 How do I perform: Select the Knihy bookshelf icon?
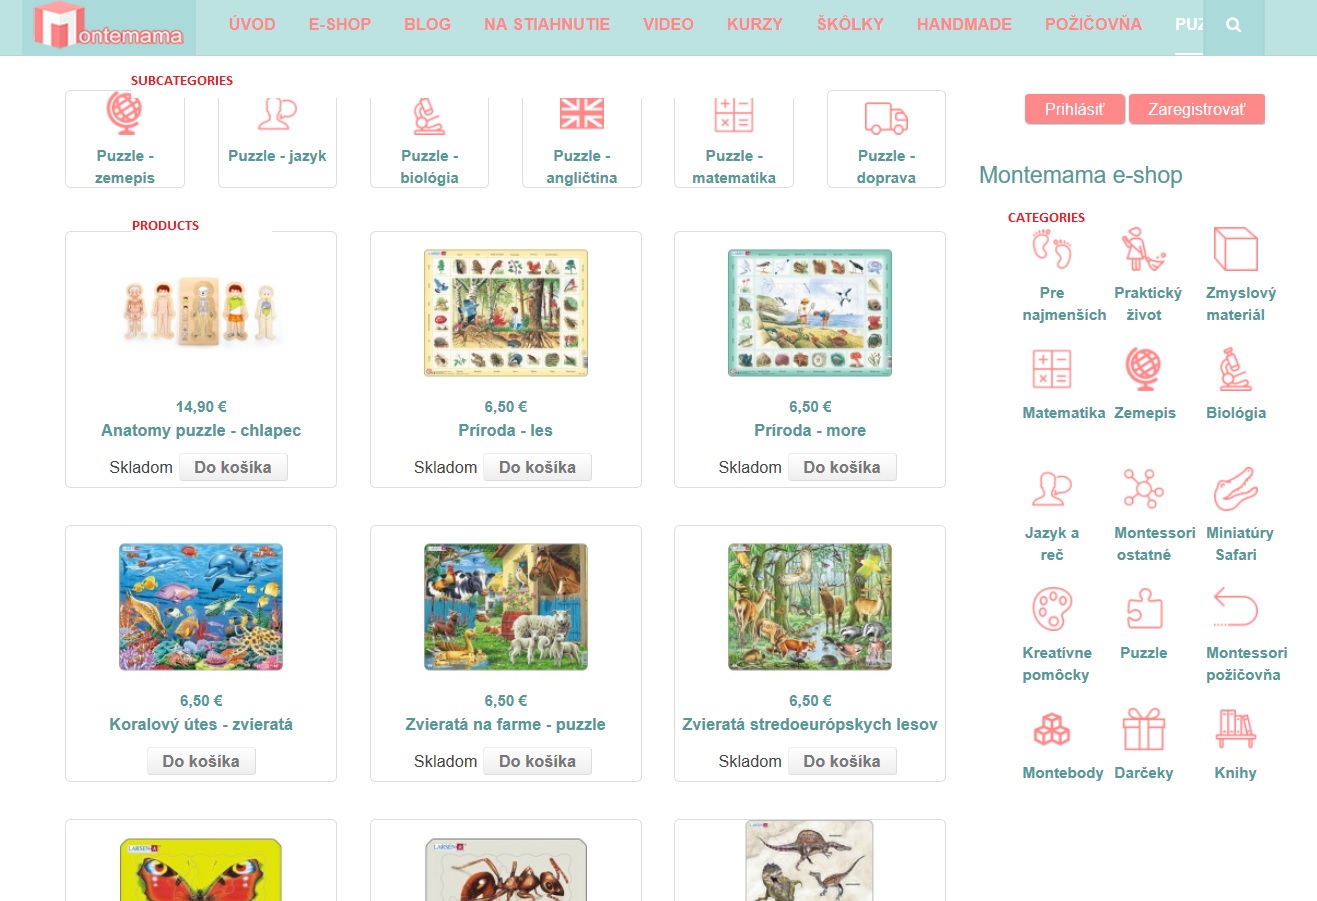(x=1235, y=729)
